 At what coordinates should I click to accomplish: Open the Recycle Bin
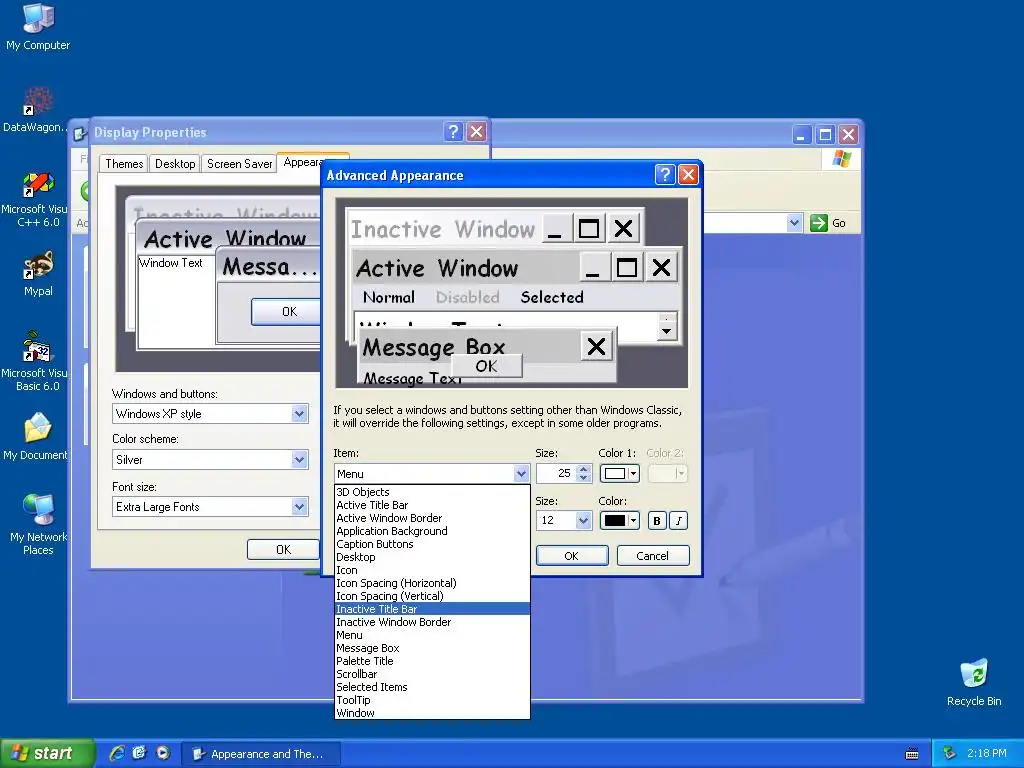(974, 682)
